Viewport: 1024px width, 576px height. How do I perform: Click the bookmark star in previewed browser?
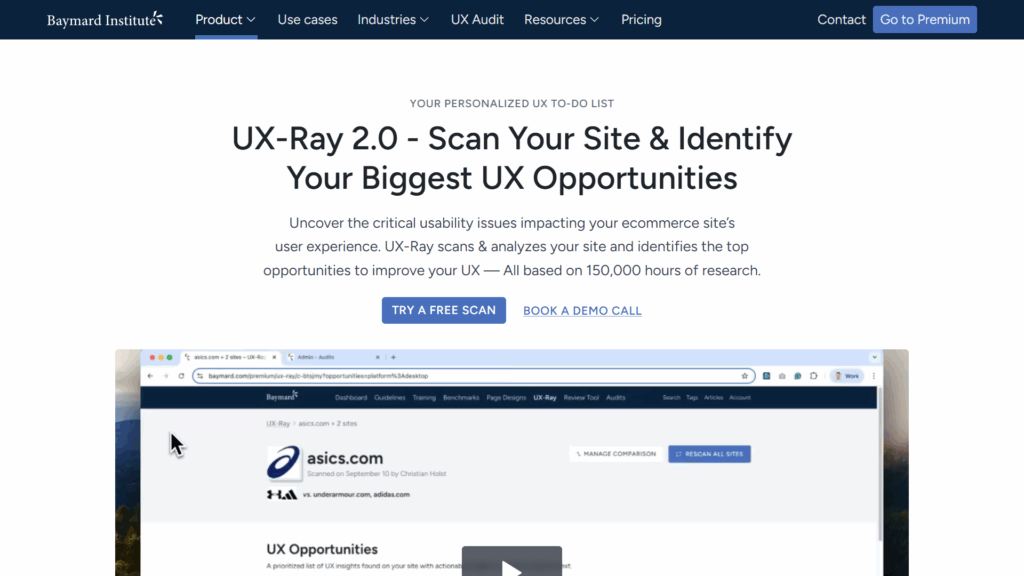point(745,376)
